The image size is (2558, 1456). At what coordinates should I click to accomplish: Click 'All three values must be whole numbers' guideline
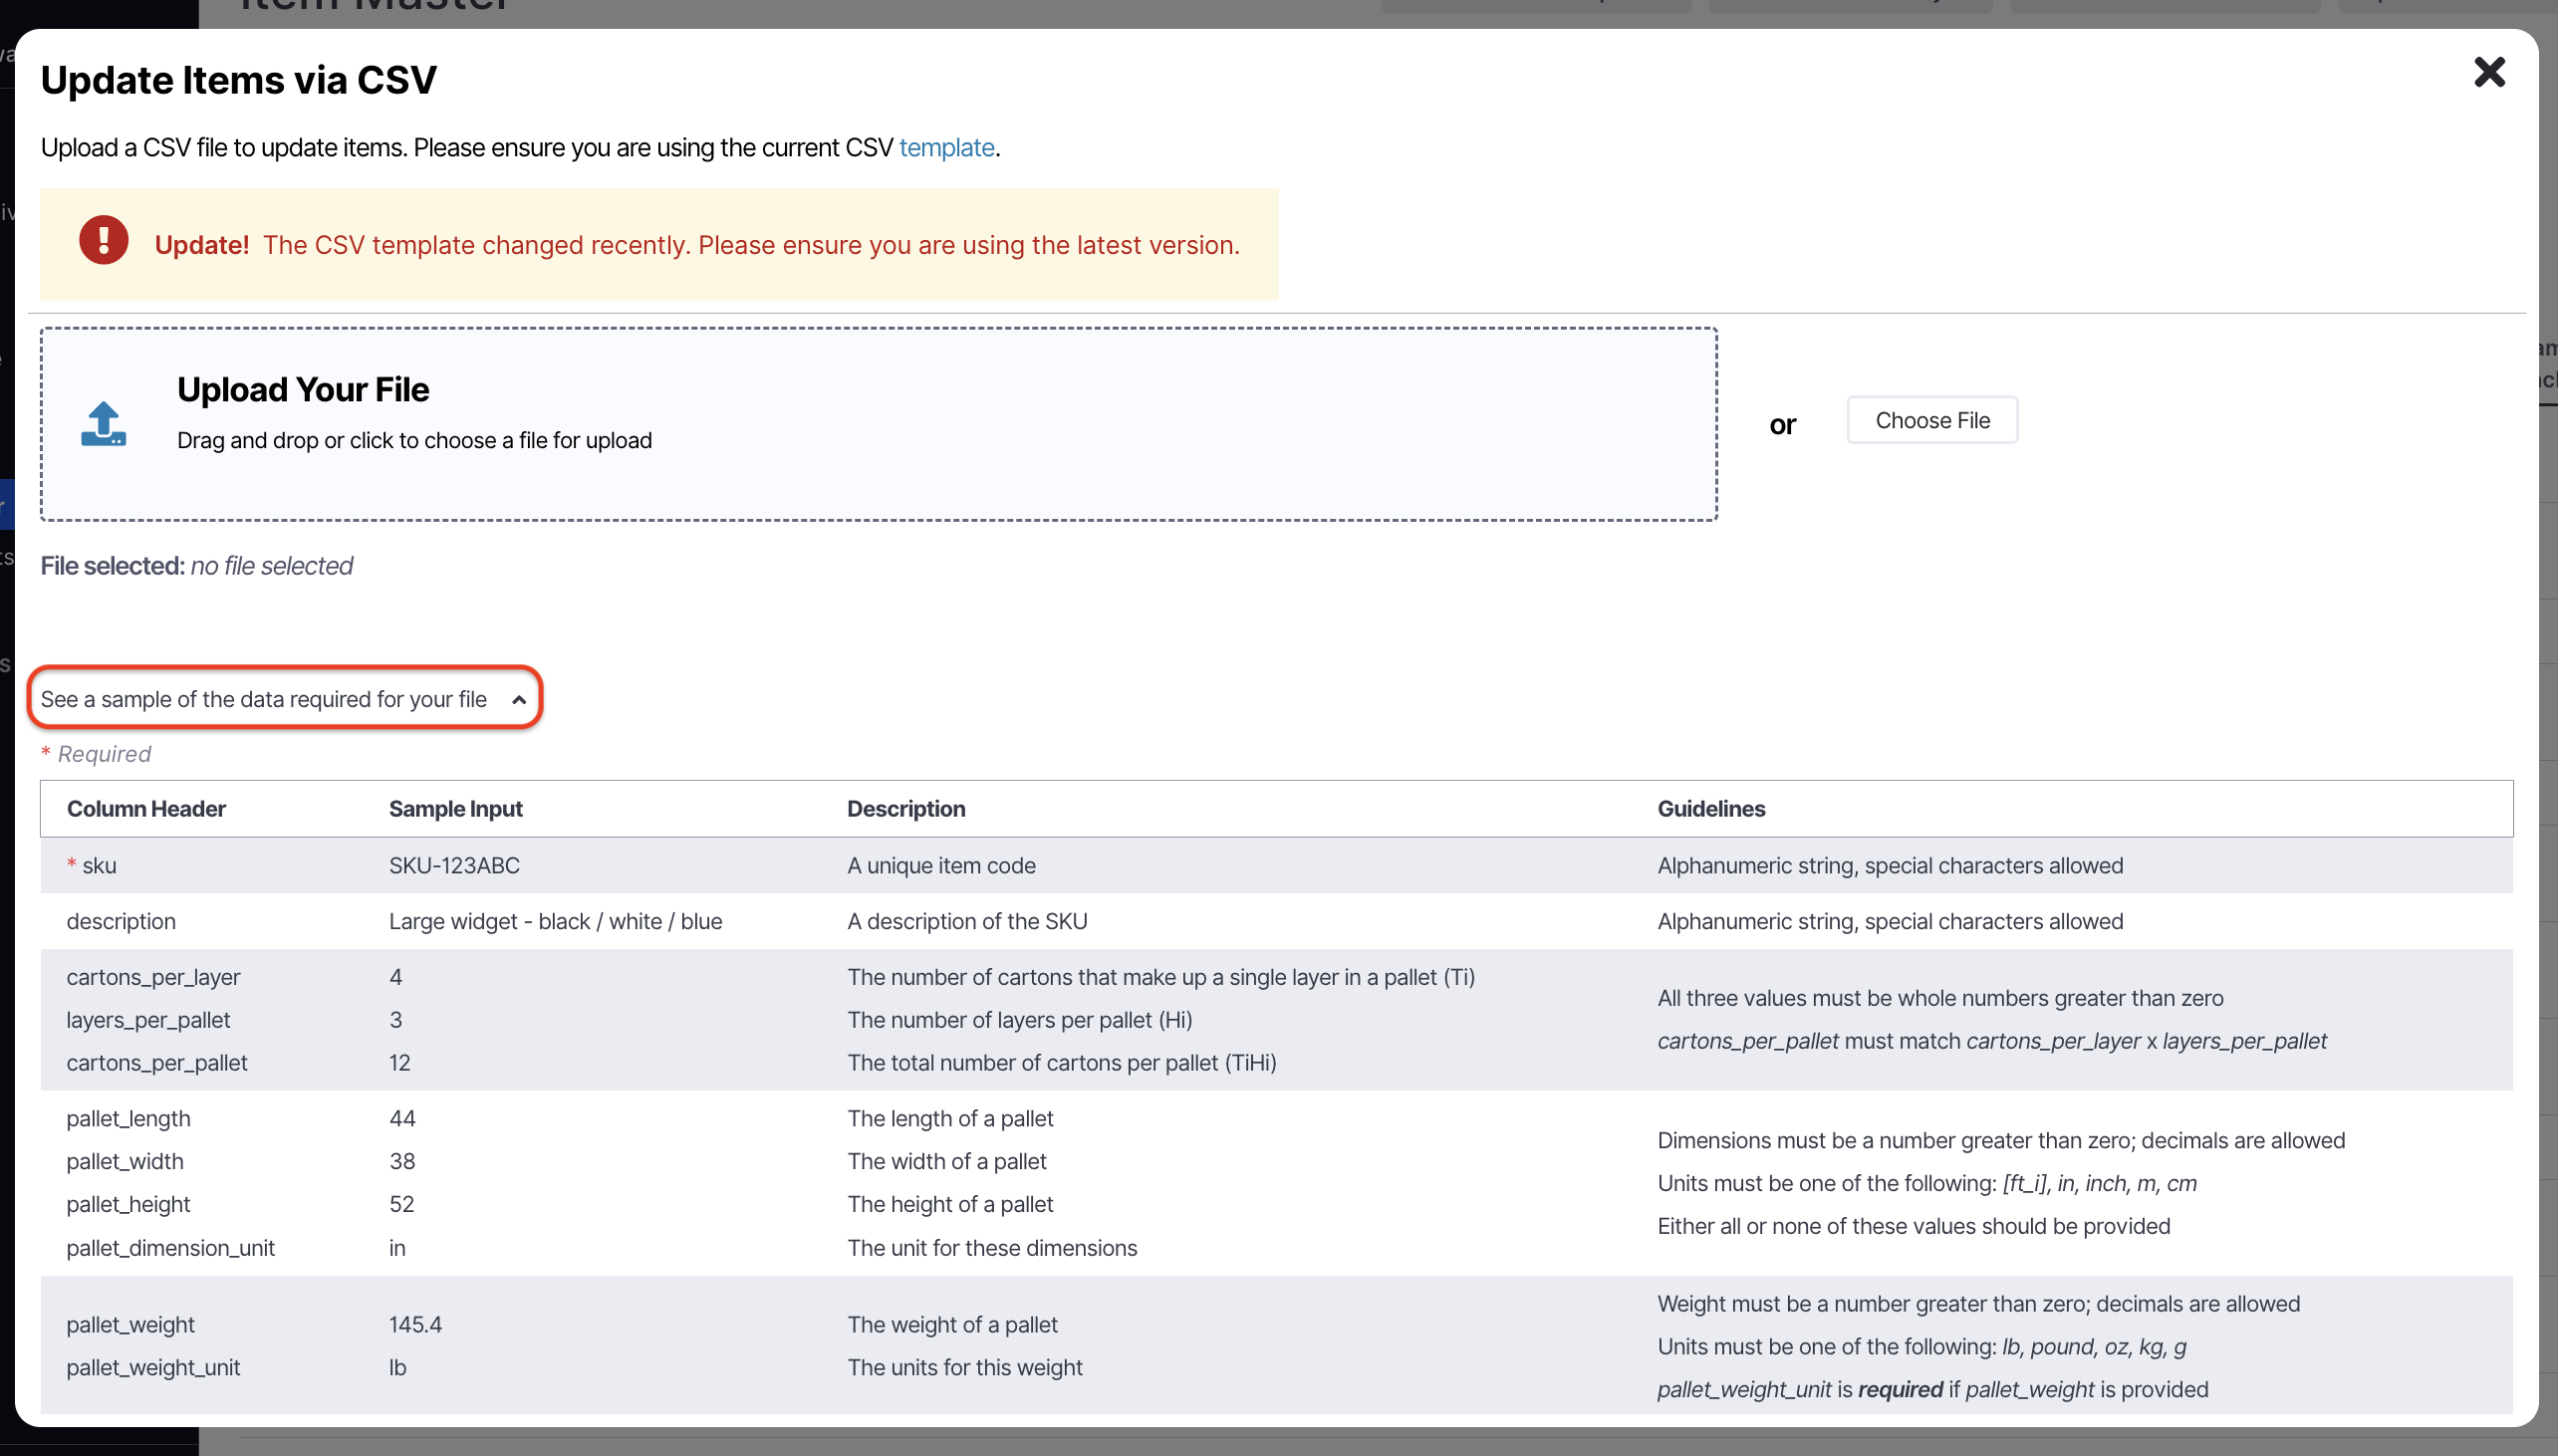(x=1940, y=999)
